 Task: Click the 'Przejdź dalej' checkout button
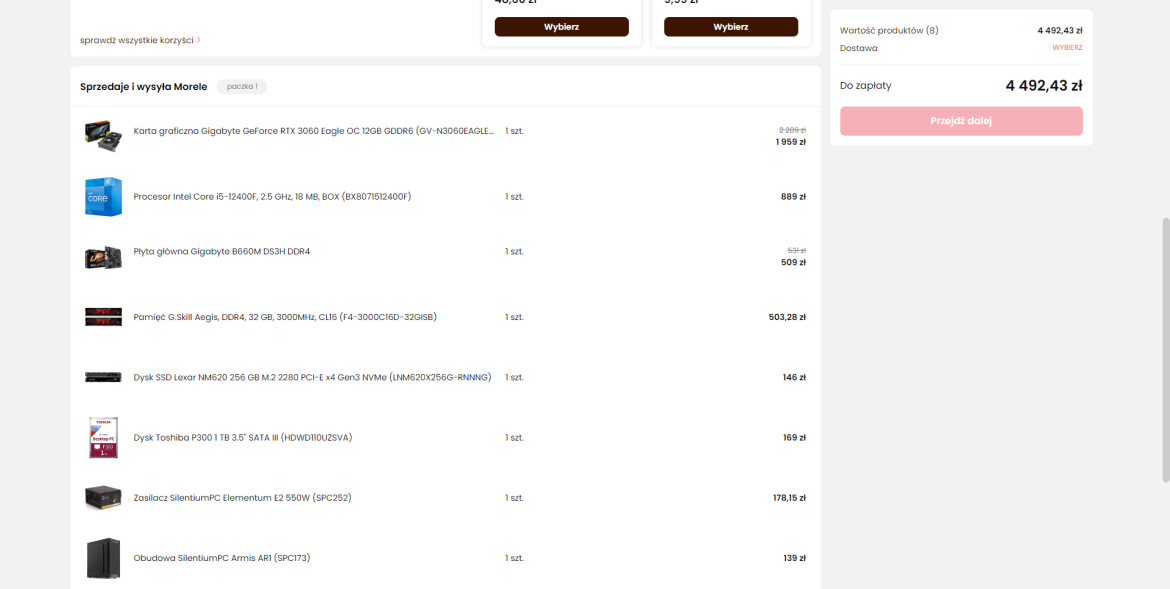[960, 121]
